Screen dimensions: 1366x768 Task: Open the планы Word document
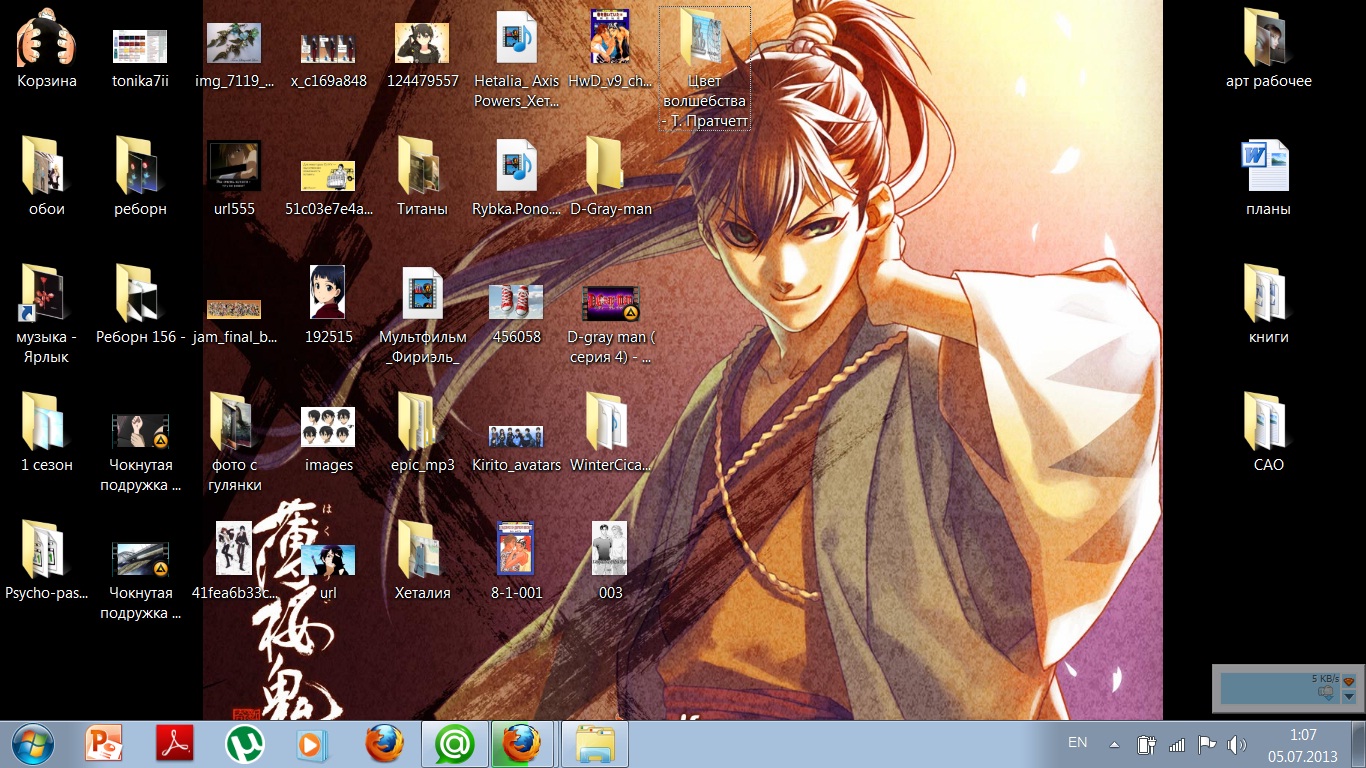[x=1268, y=178]
